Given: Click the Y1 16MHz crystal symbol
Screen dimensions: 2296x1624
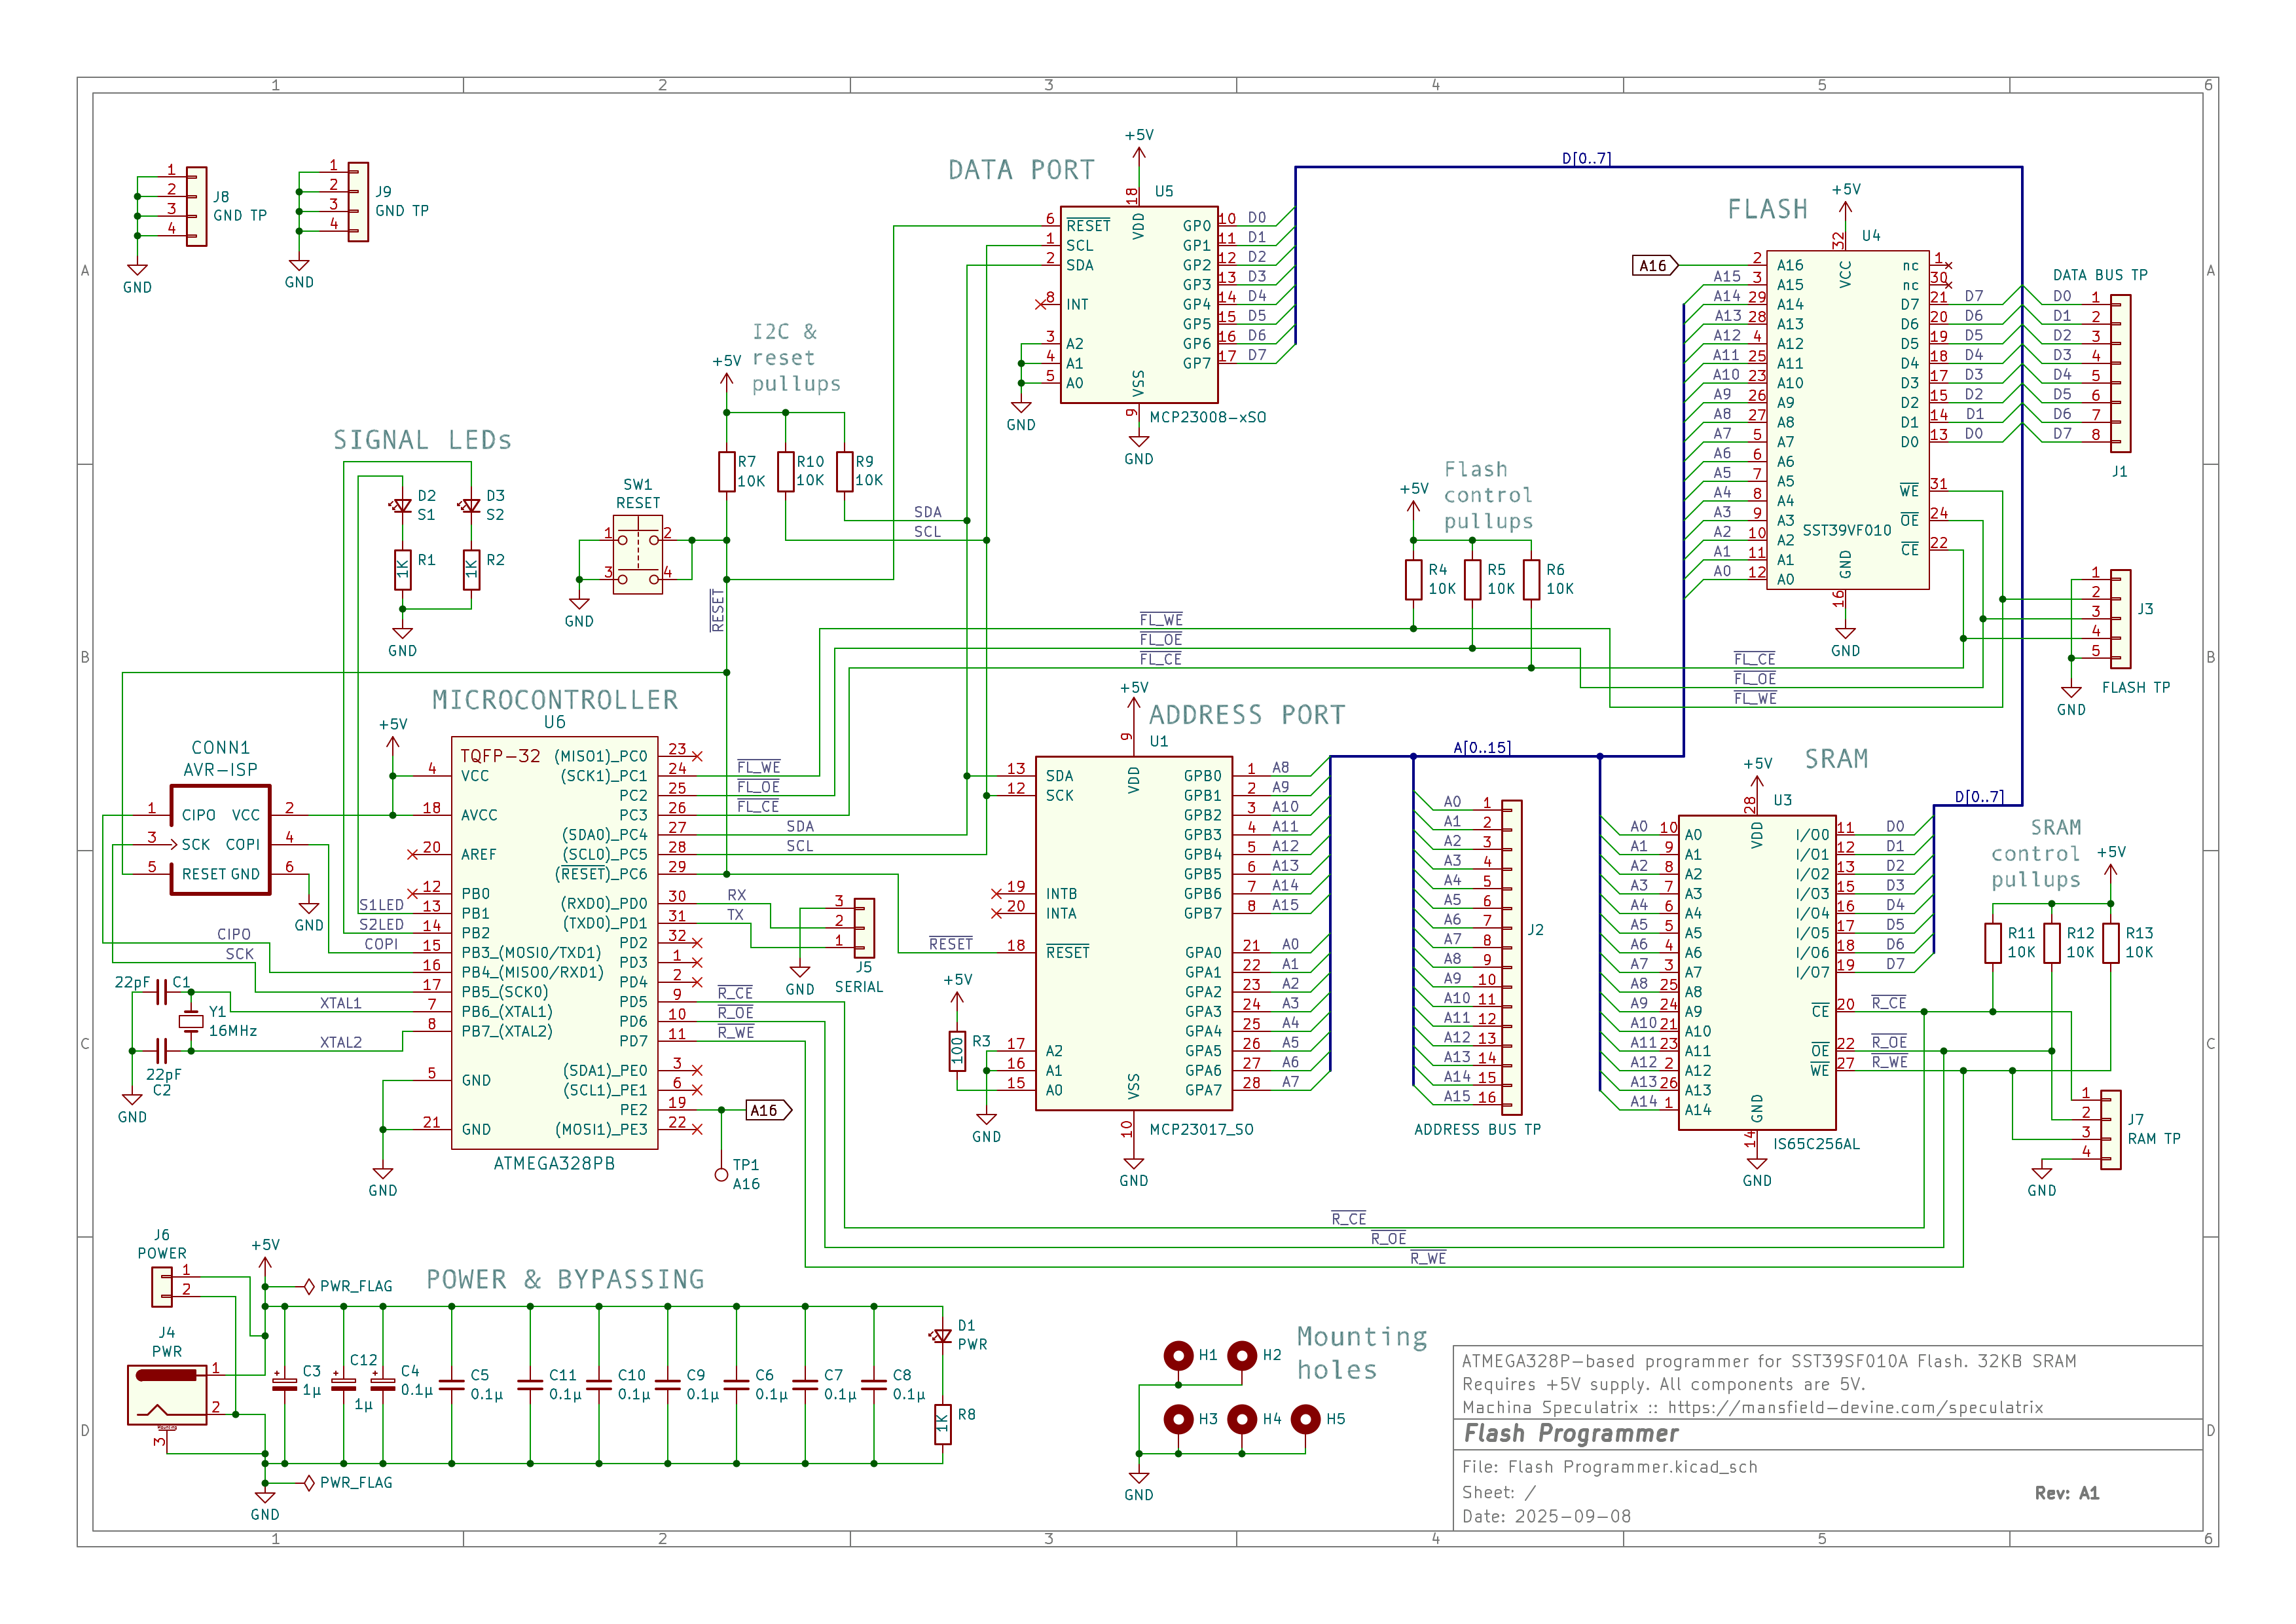Looking at the screenshot, I should click(x=191, y=1021).
